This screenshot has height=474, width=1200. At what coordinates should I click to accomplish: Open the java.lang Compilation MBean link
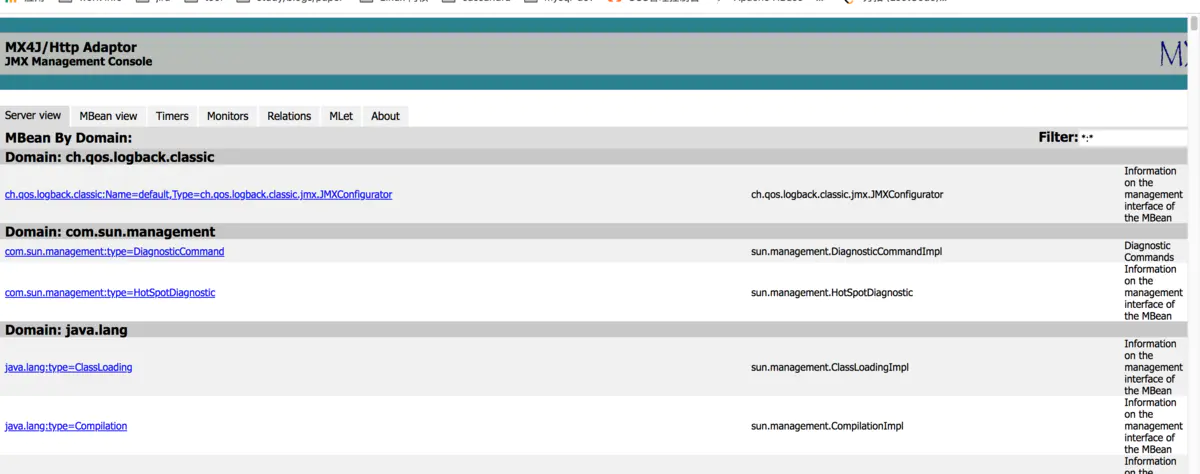tap(66, 426)
